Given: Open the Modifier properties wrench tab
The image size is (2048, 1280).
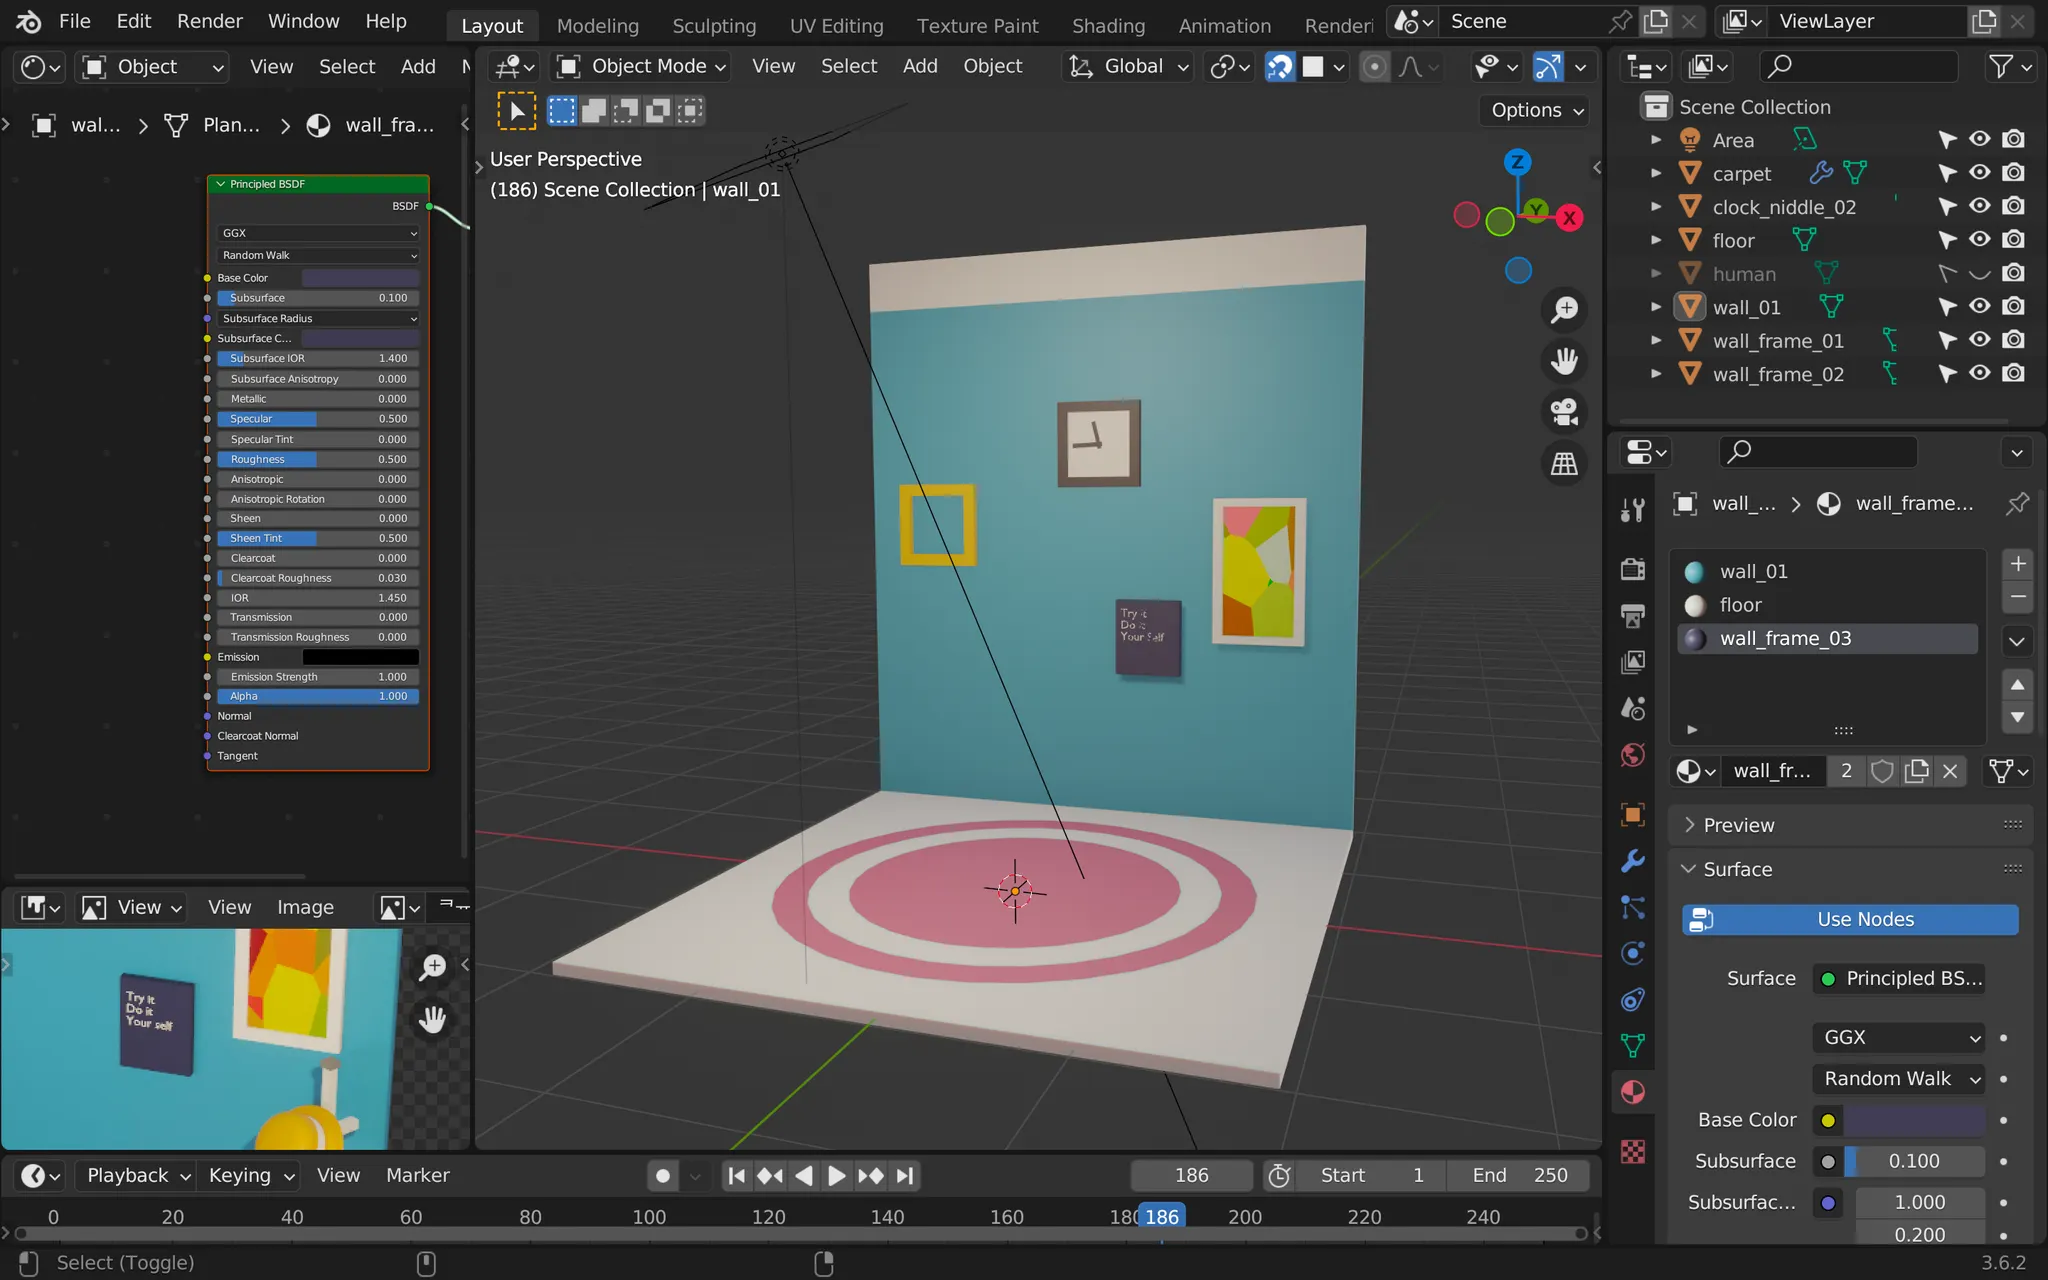Looking at the screenshot, I should click(x=1632, y=860).
